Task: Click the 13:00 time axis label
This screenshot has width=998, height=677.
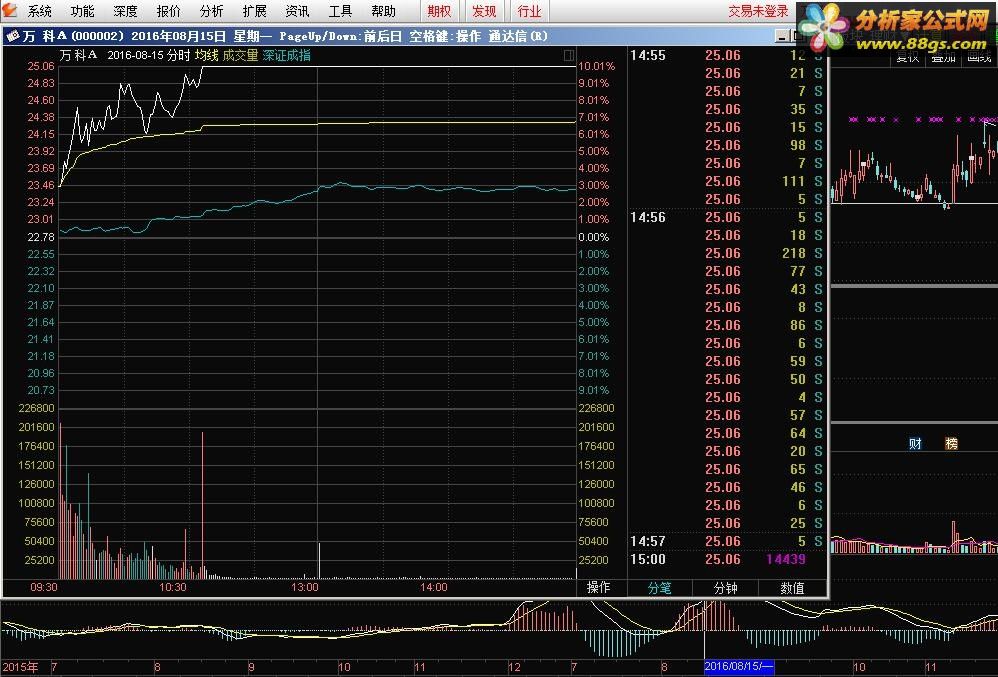Action: (305, 587)
